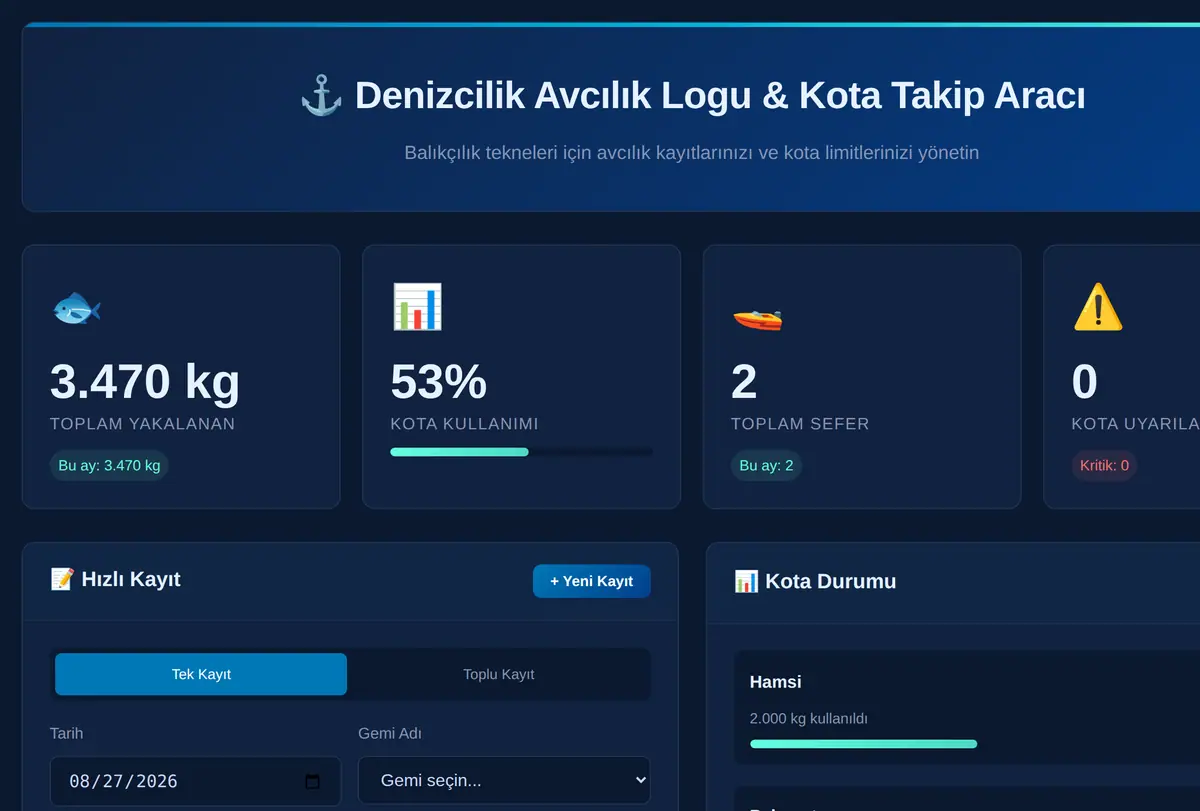Click the fish icon on the catch card

tap(76, 307)
